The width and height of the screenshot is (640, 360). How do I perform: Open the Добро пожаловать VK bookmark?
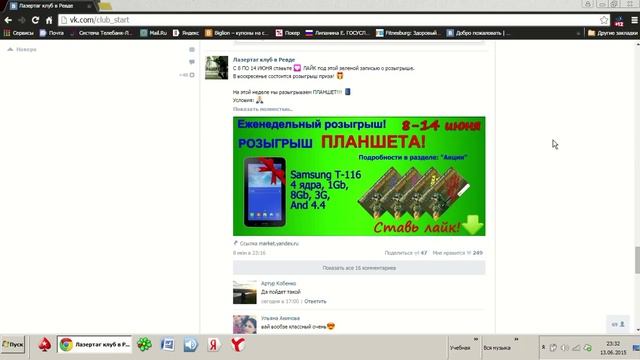pyautogui.click(x=478, y=33)
